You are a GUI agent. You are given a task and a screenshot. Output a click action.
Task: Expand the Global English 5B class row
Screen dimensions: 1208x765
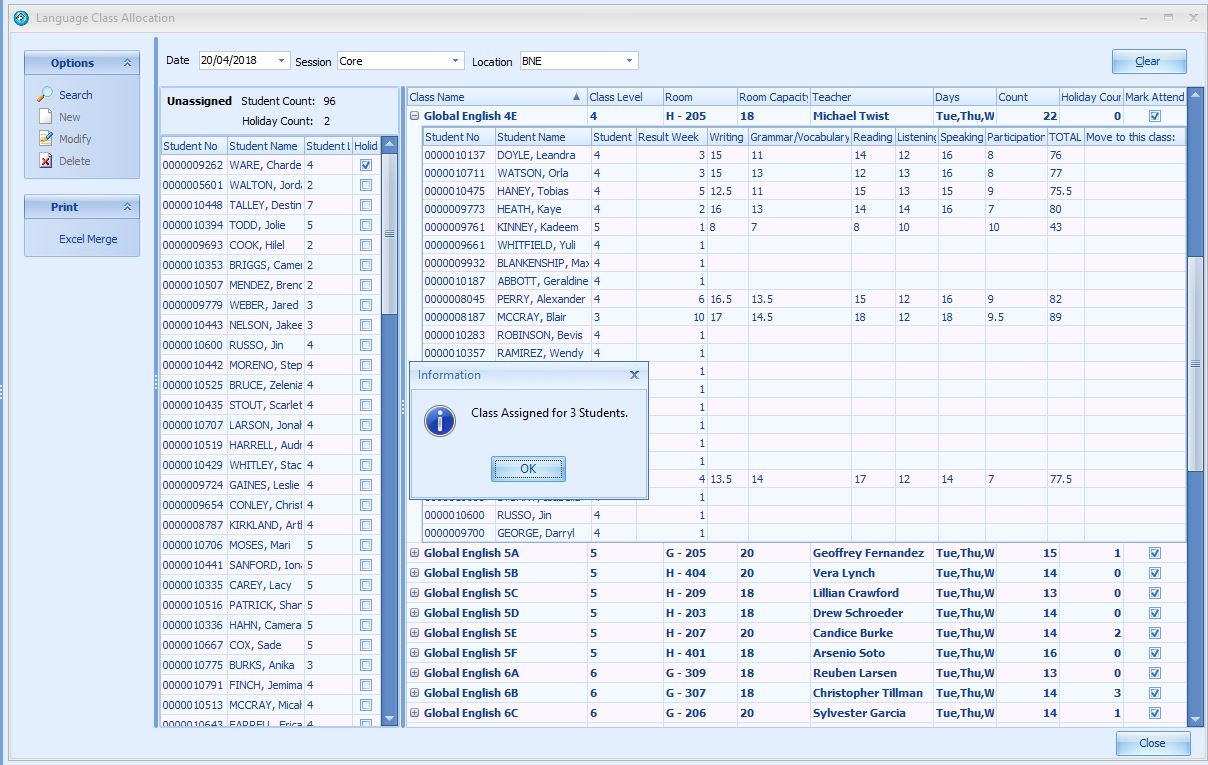415,573
